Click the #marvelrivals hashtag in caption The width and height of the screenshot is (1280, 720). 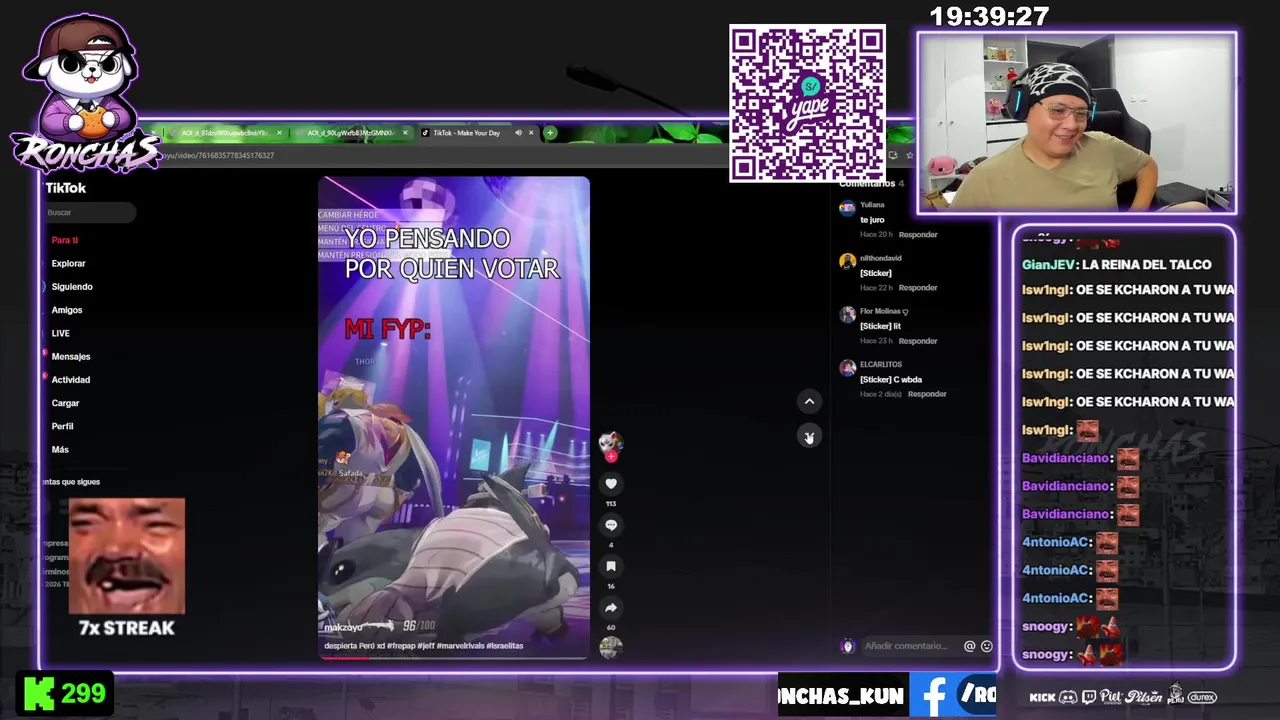pyautogui.click(x=460, y=646)
